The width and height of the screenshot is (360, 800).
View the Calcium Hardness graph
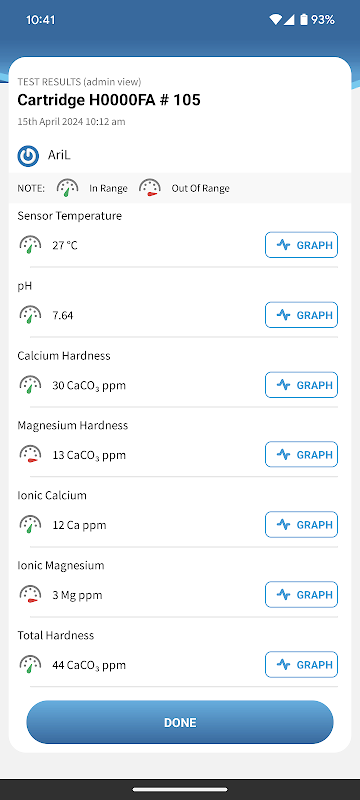[301, 385]
